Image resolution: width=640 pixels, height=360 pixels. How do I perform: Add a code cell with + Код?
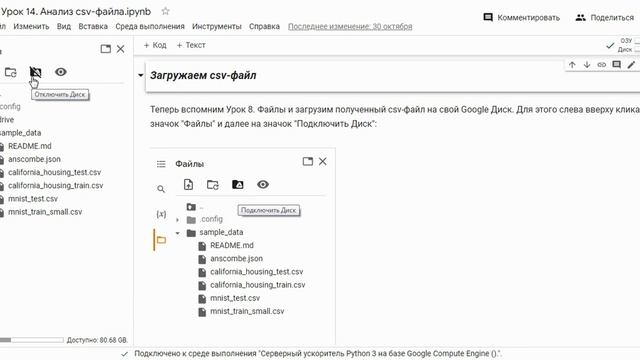(x=155, y=45)
